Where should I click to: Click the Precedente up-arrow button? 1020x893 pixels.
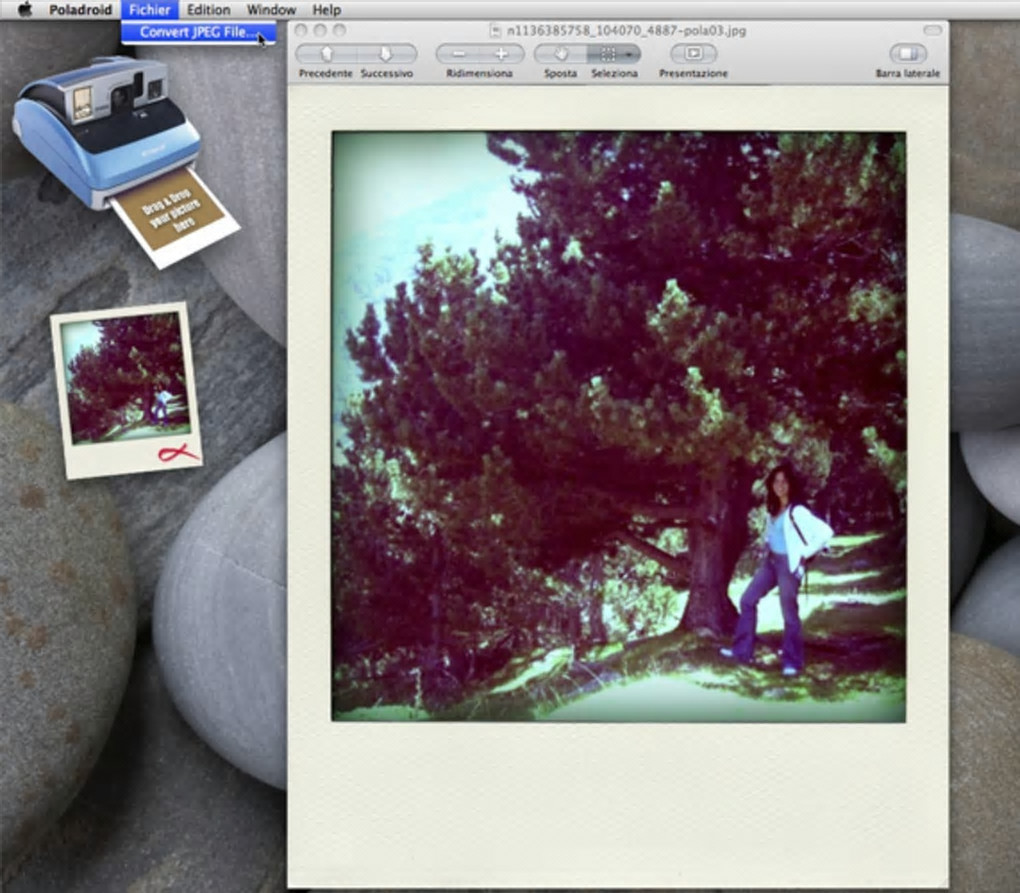[326, 54]
